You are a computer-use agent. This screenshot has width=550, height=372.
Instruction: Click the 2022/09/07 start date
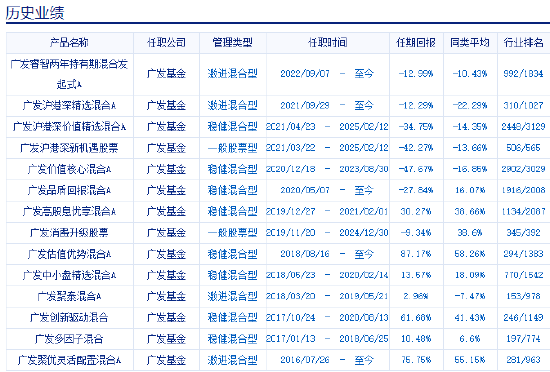[305, 74]
